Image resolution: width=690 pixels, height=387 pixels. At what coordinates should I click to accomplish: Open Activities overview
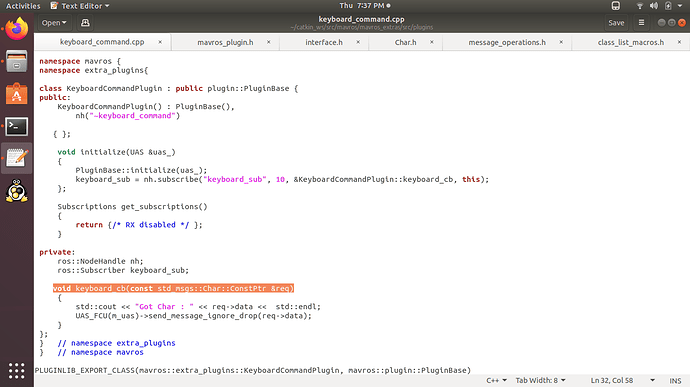[23, 6]
